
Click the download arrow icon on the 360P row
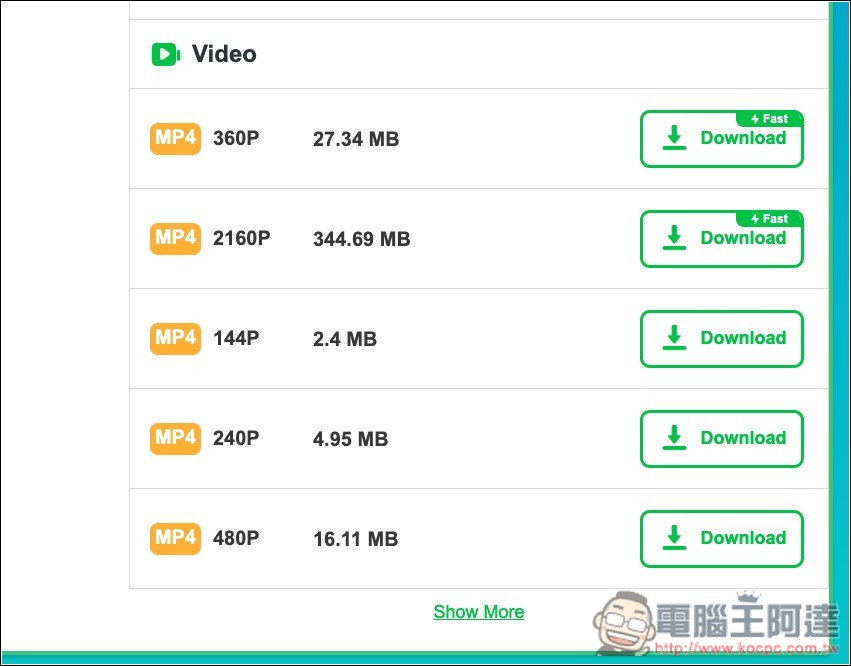pyautogui.click(x=673, y=138)
